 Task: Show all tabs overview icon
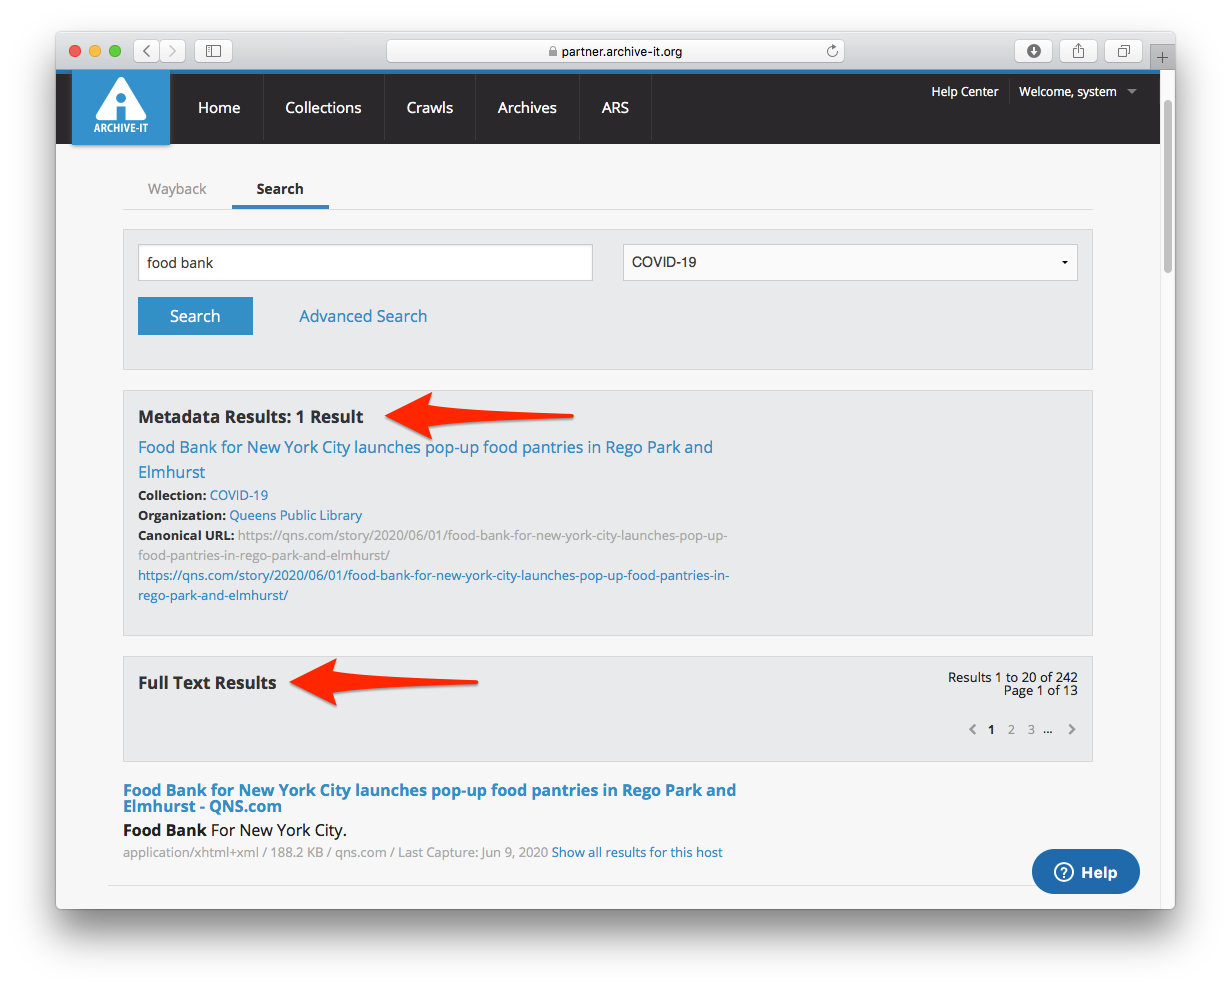1124,51
